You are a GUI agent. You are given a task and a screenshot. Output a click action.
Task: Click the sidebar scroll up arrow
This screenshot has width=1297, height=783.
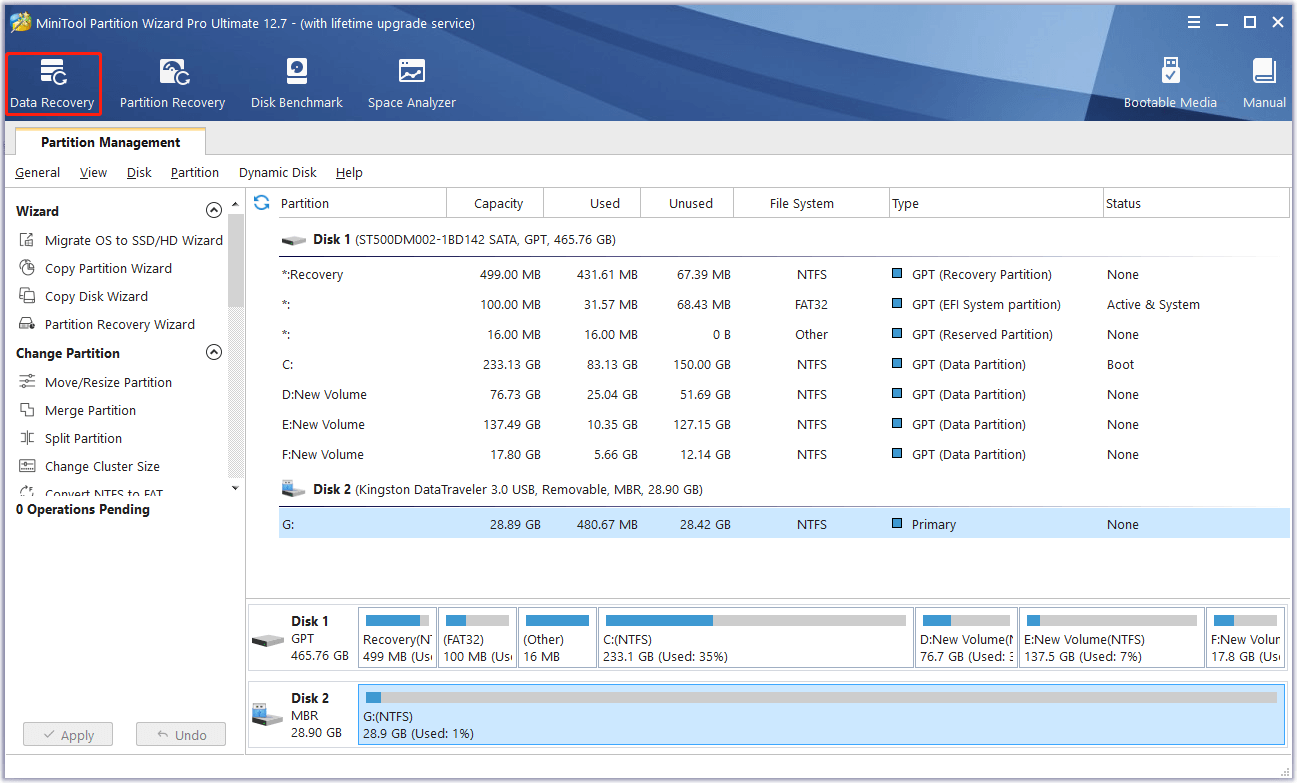click(x=236, y=204)
